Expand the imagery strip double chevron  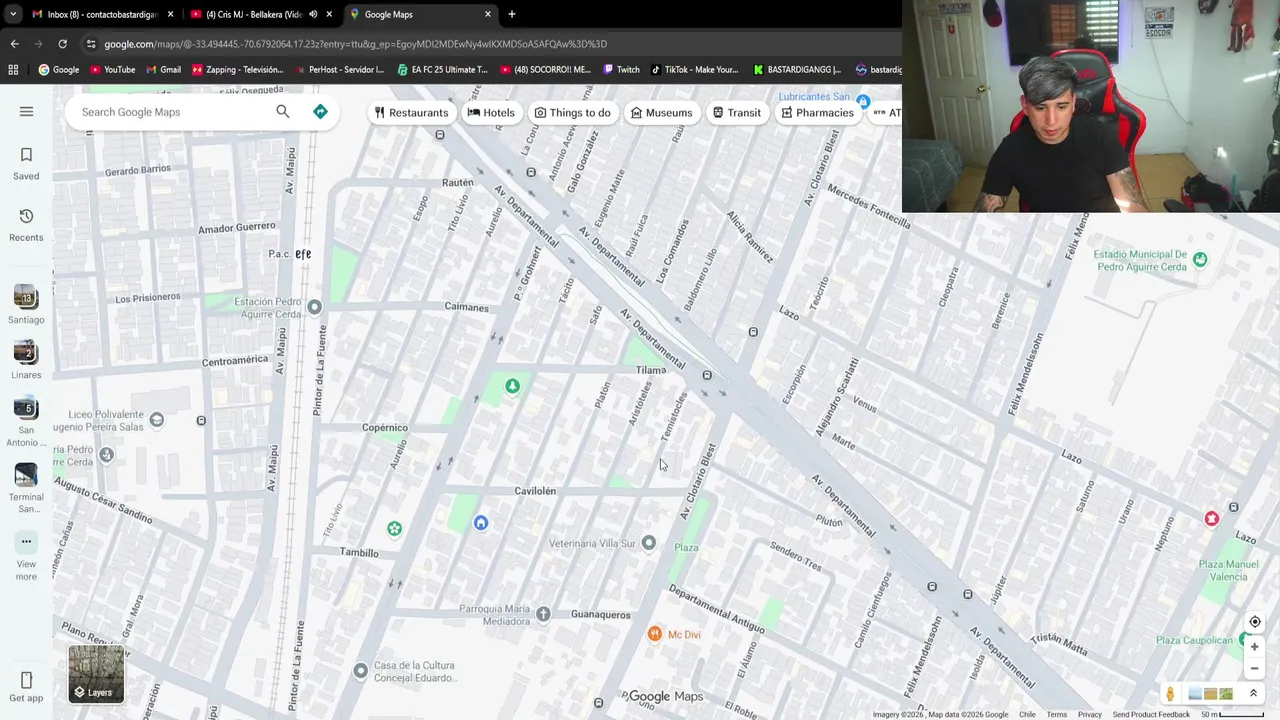click(1253, 694)
